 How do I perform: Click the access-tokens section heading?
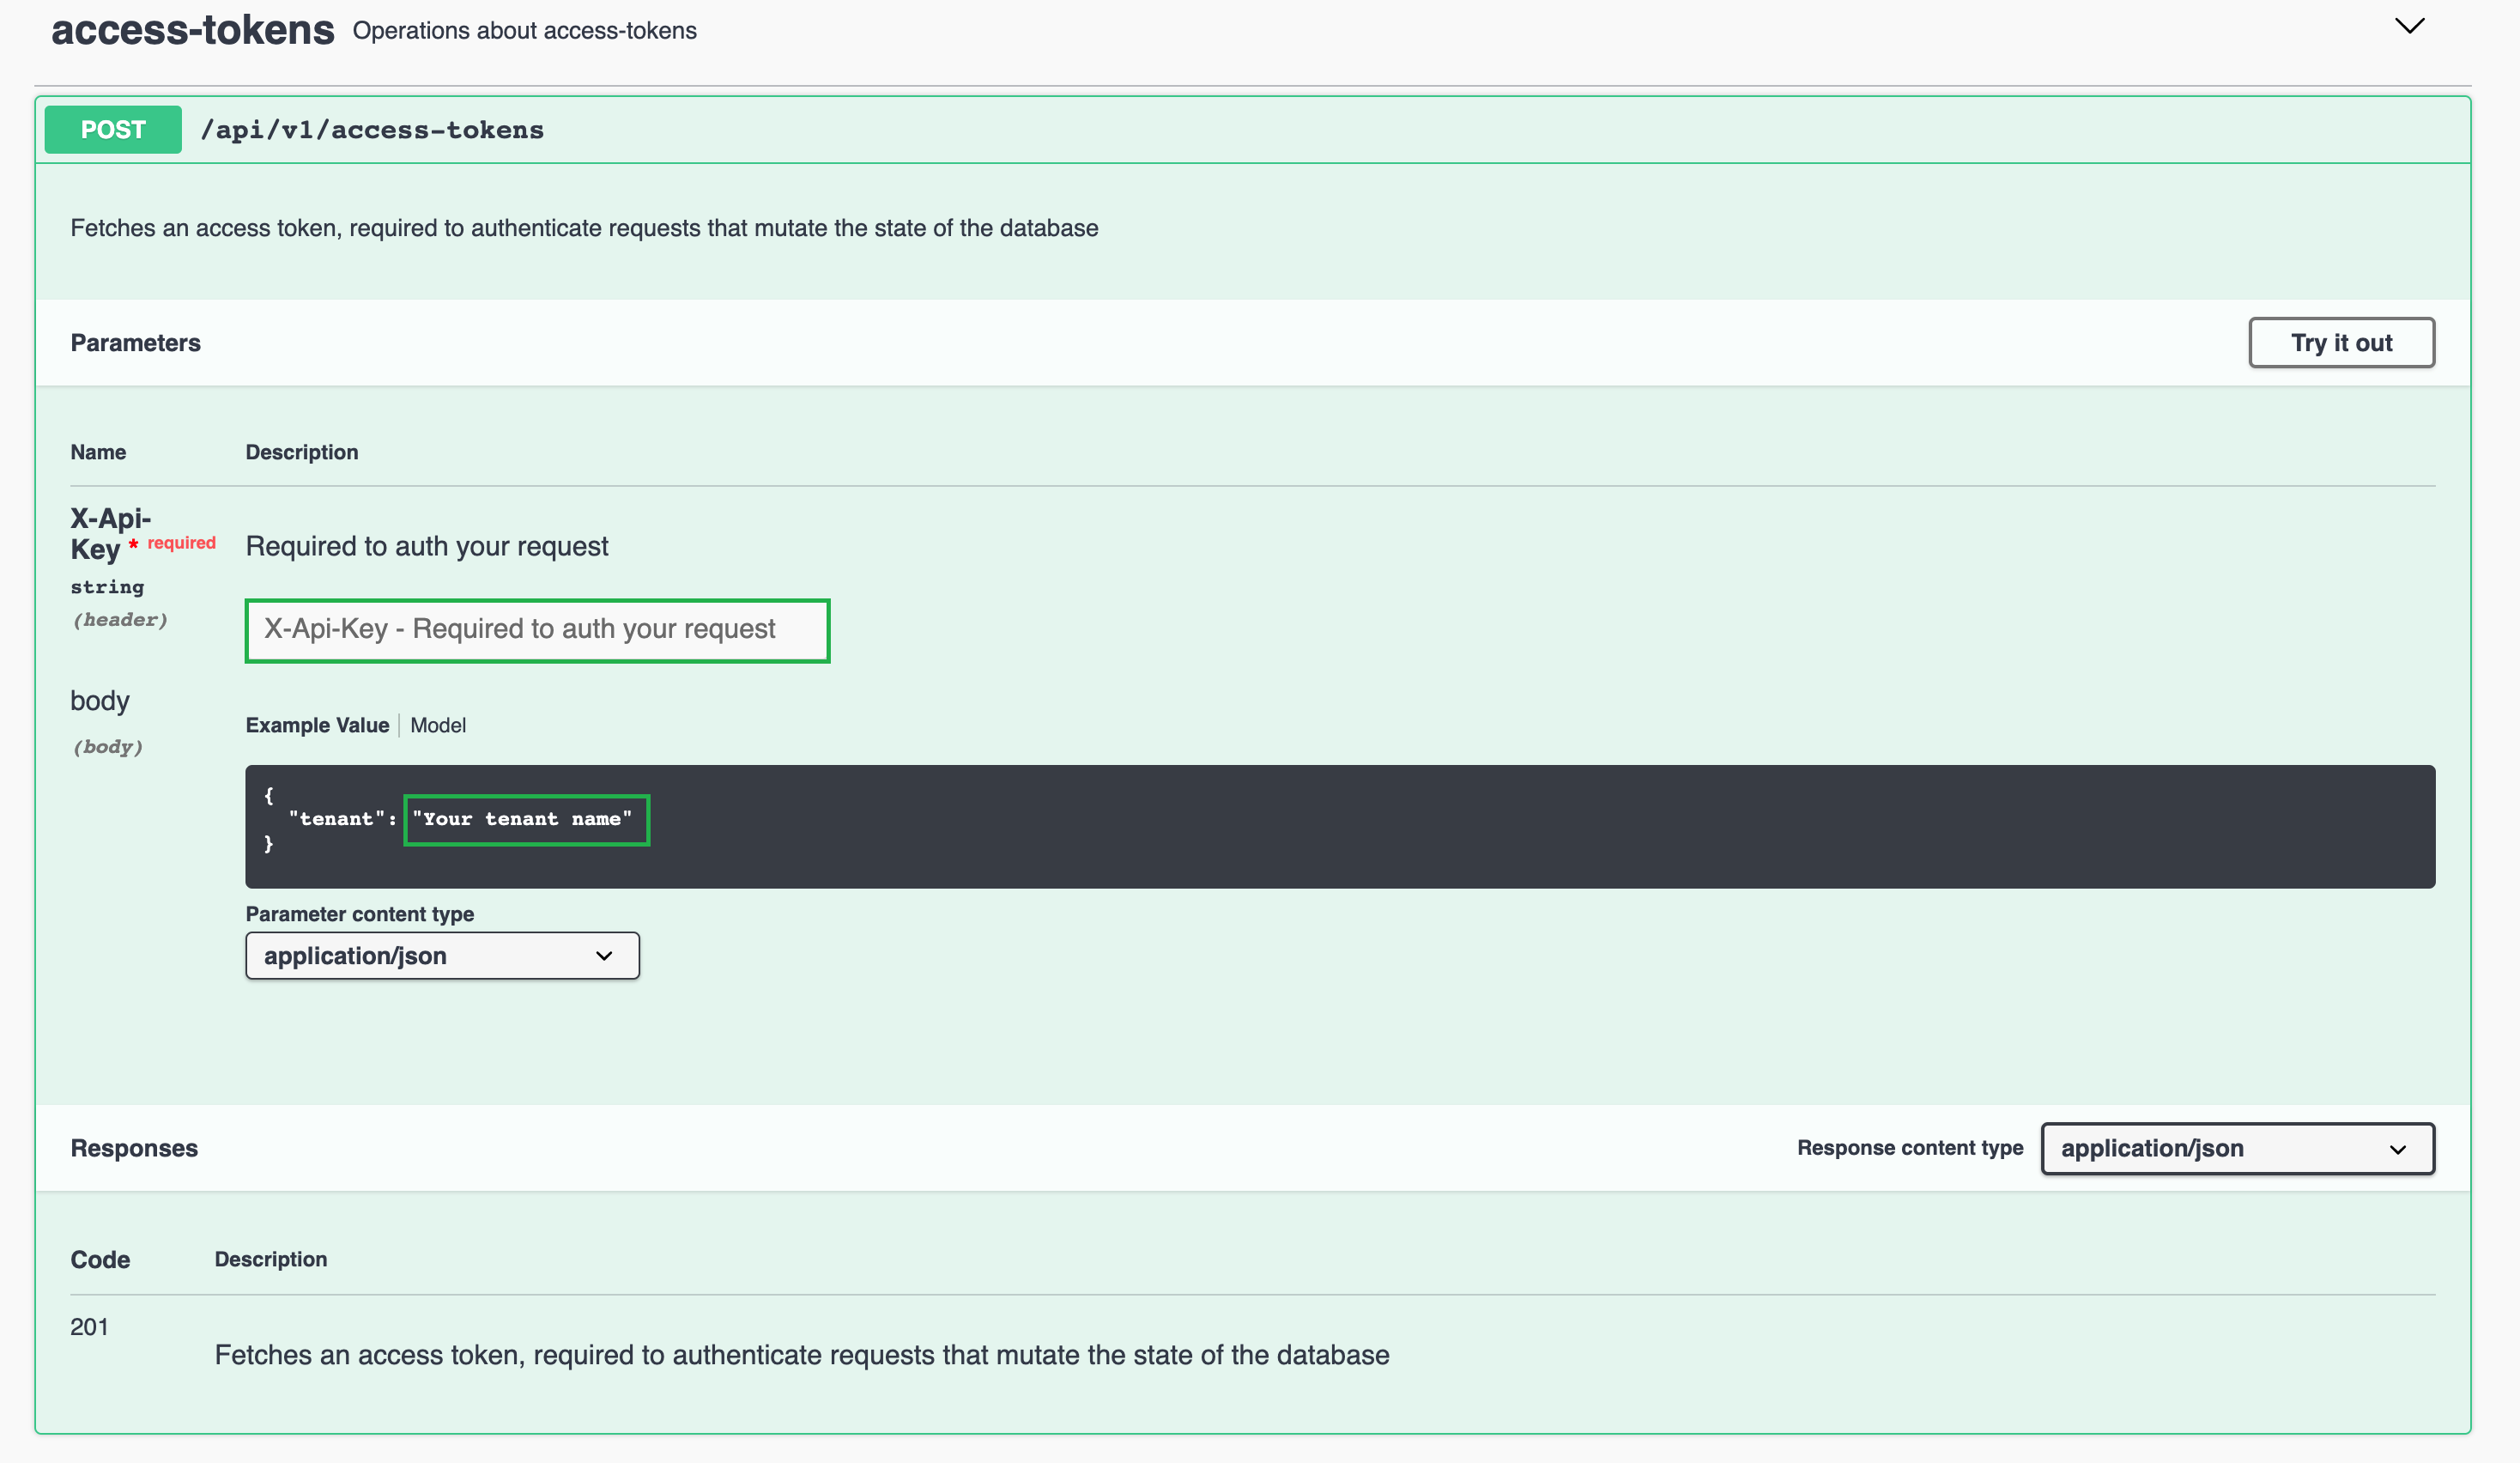[x=193, y=30]
